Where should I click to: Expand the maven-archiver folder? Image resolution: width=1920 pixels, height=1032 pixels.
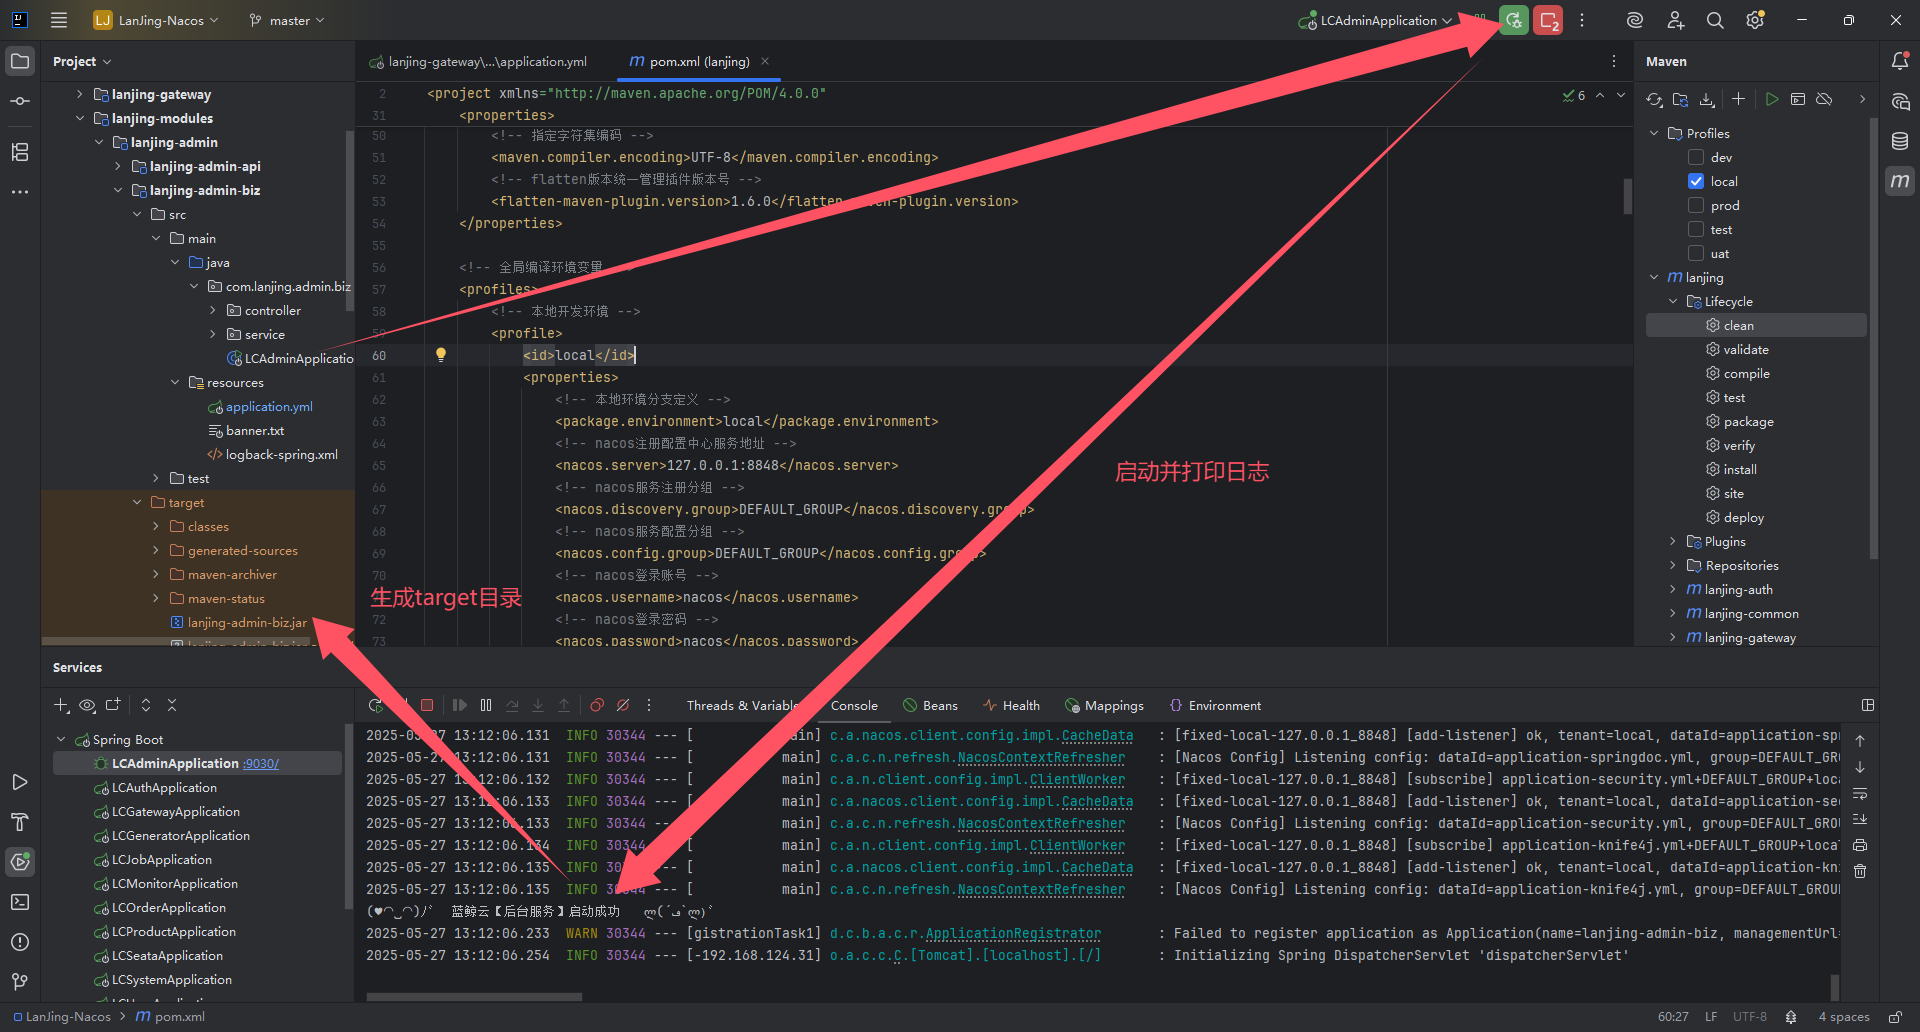point(156,574)
